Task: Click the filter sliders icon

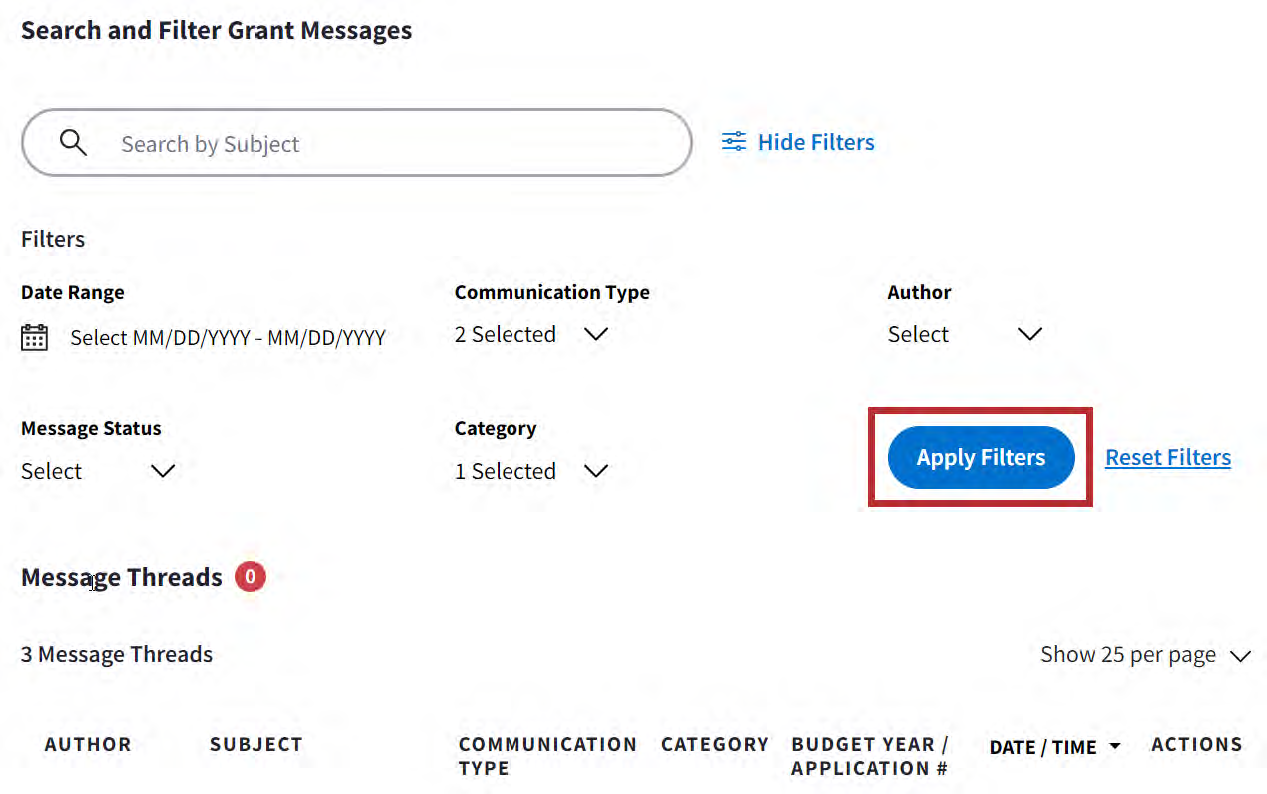Action: (x=734, y=142)
